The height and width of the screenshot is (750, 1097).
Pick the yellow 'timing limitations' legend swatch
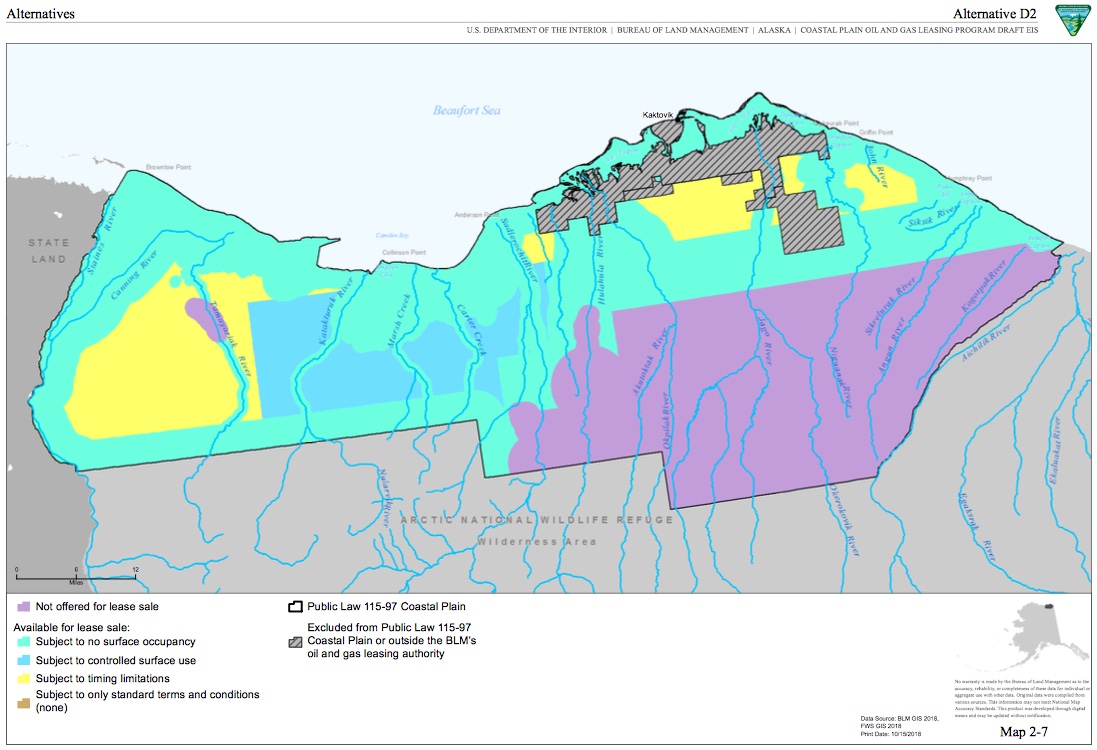pyautogui.click(x=23, y=678)
